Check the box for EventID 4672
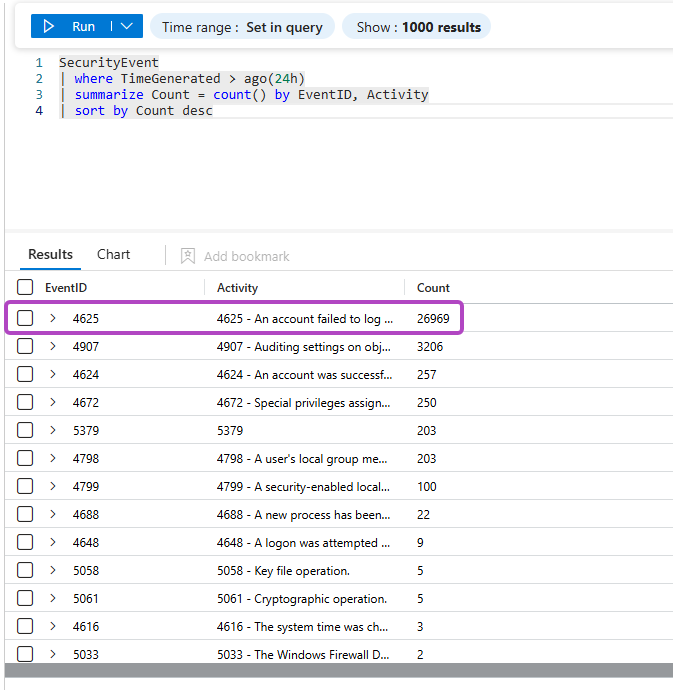Screen dimensions: 673x690 tap(25, 402)
